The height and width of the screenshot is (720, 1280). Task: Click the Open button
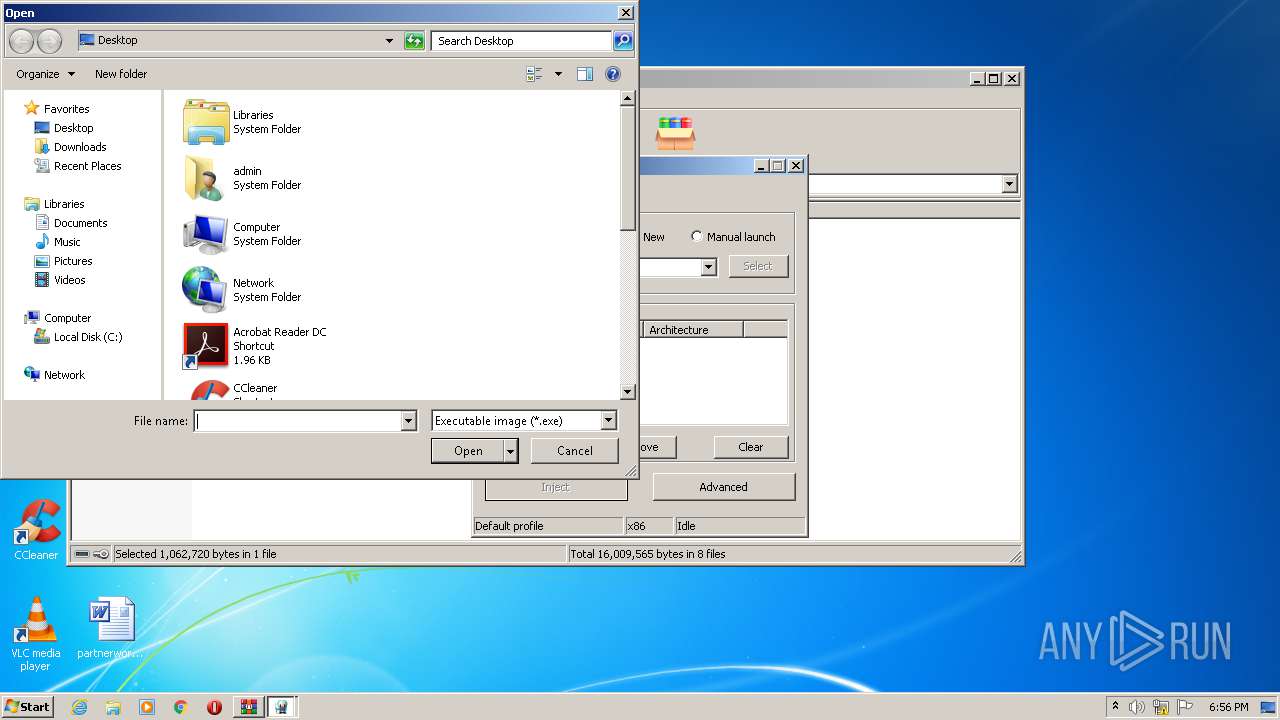(468, 451)
